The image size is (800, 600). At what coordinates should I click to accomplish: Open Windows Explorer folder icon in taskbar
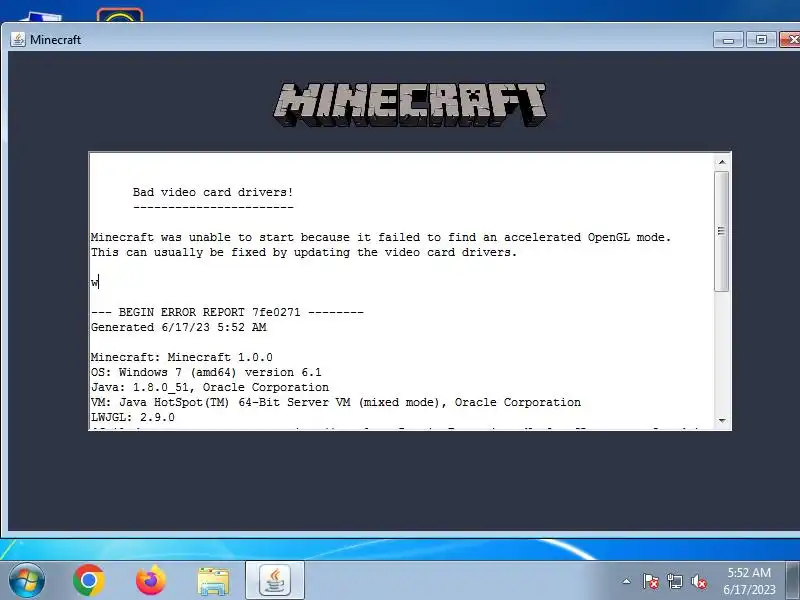click(213, 581)
